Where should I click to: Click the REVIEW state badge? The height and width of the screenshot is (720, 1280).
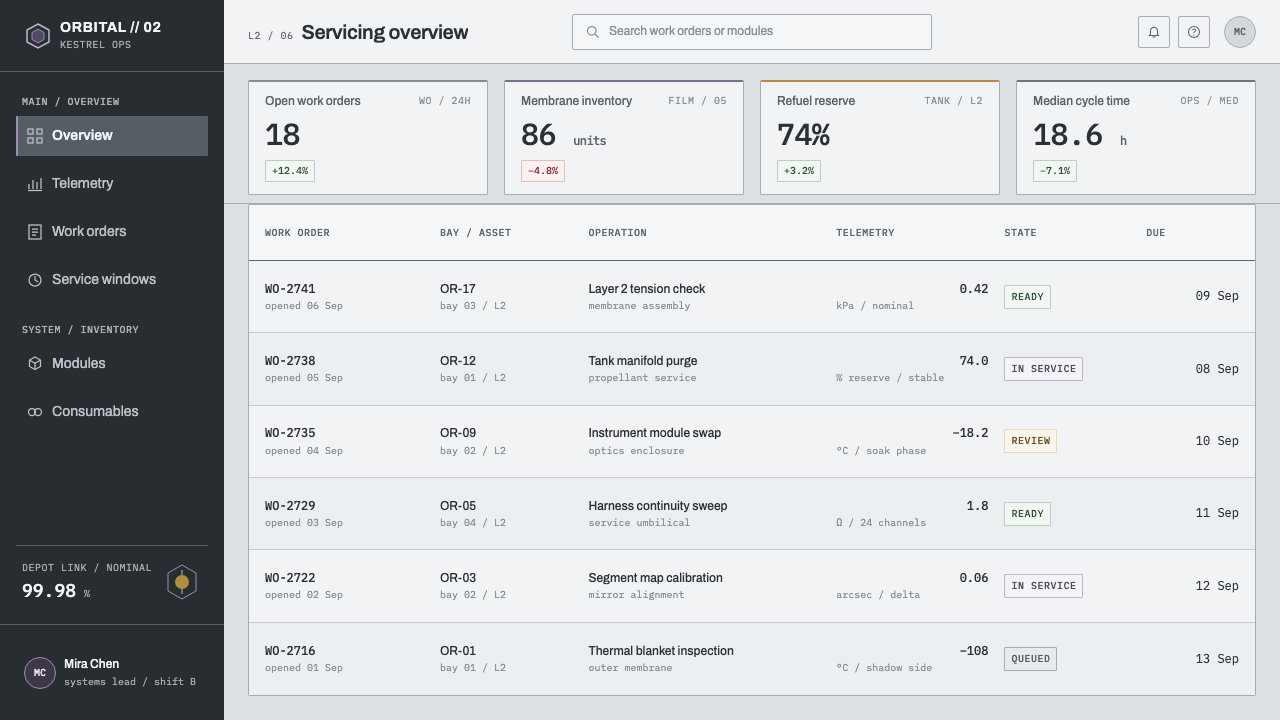click(x=1030, y=441)
